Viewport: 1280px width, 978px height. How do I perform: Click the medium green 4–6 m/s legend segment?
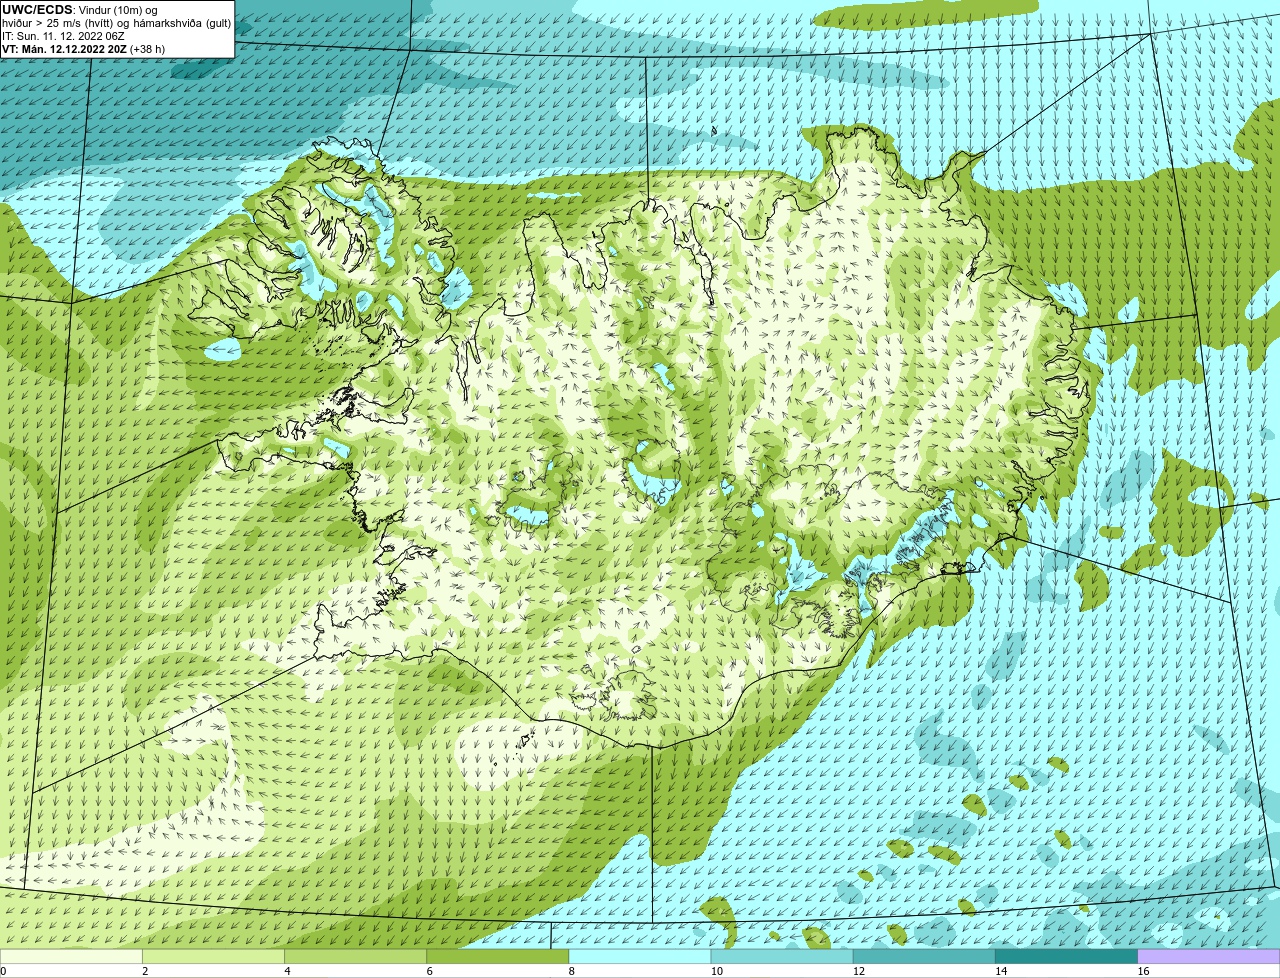click(x=355, y=957)
